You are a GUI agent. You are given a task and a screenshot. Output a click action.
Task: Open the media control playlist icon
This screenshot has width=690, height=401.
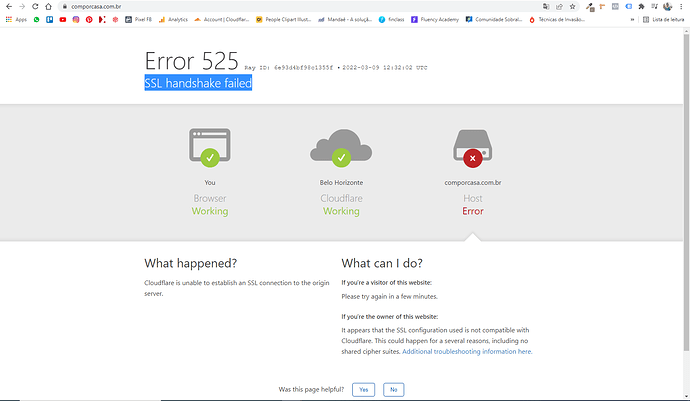pos(654,7)
